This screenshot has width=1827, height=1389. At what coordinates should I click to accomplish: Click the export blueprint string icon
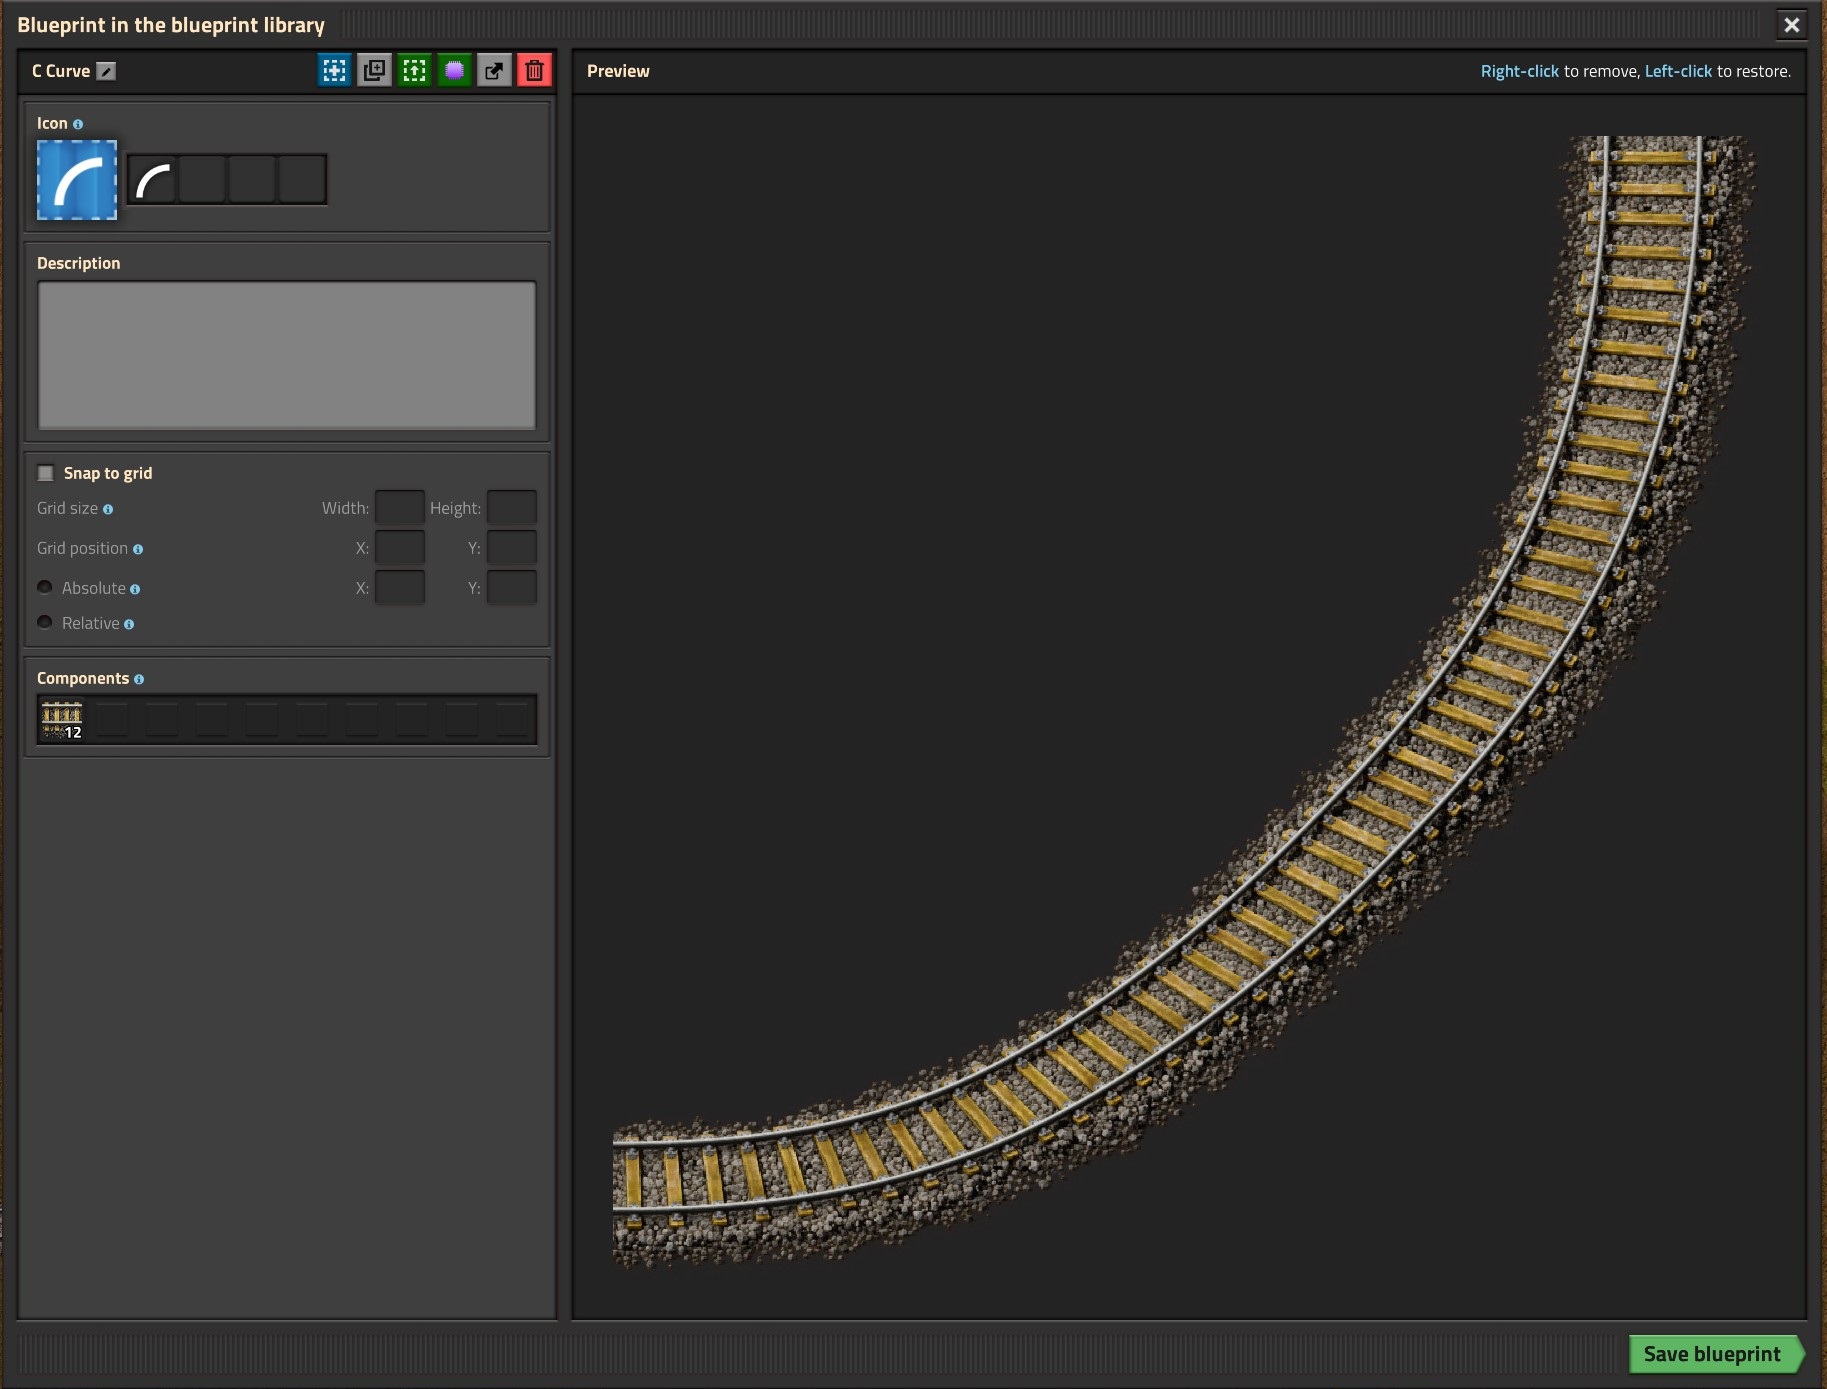pos(494,70)
